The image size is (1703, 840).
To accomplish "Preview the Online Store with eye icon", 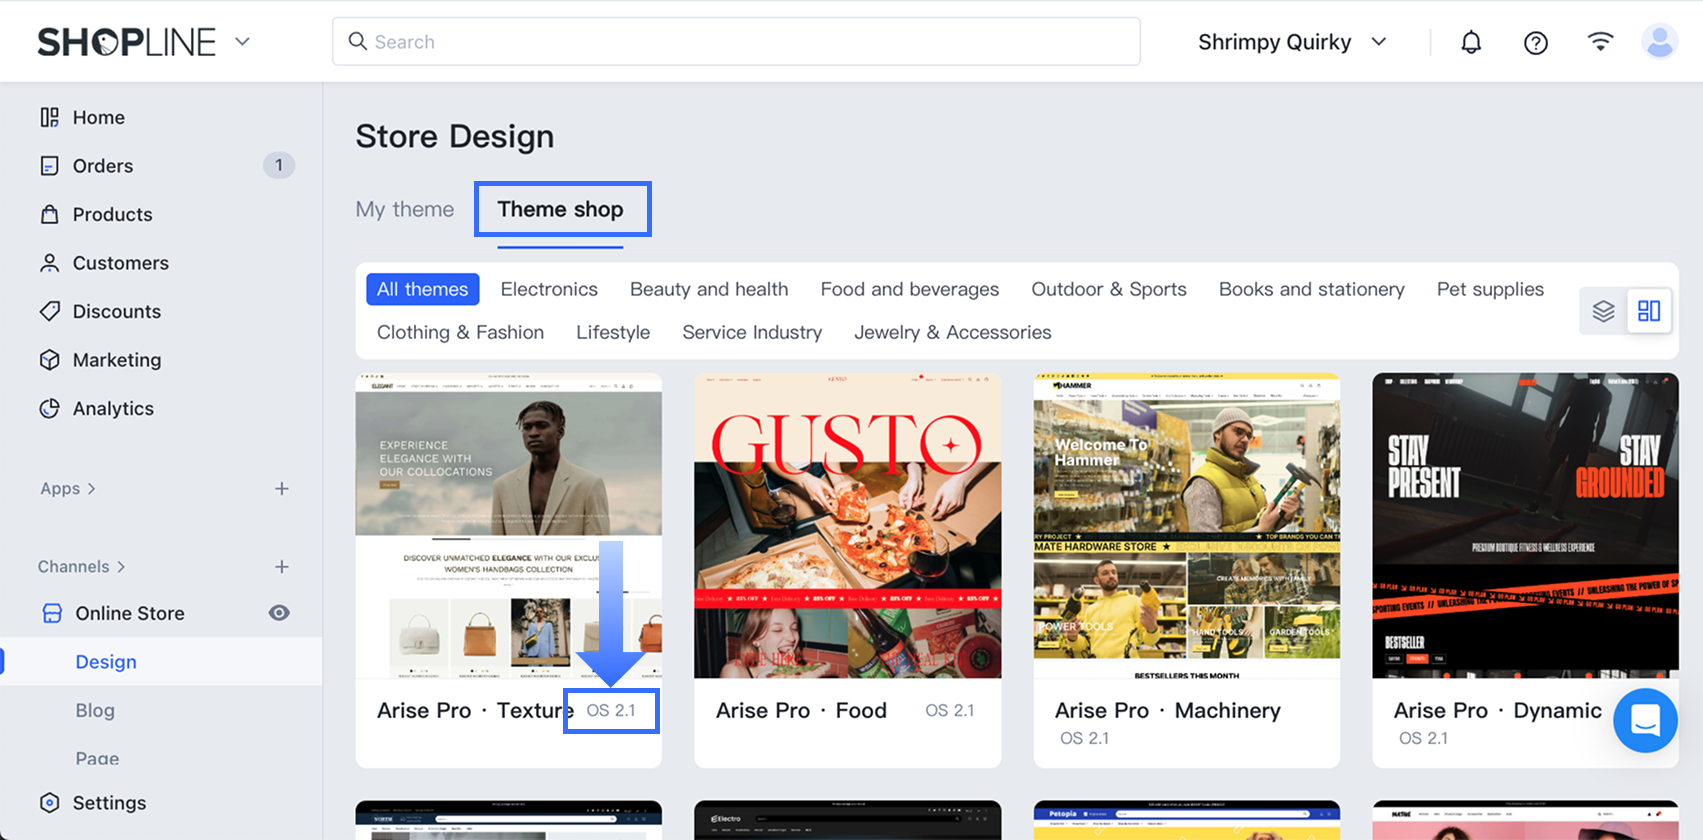I will click(x=279, y=613).
